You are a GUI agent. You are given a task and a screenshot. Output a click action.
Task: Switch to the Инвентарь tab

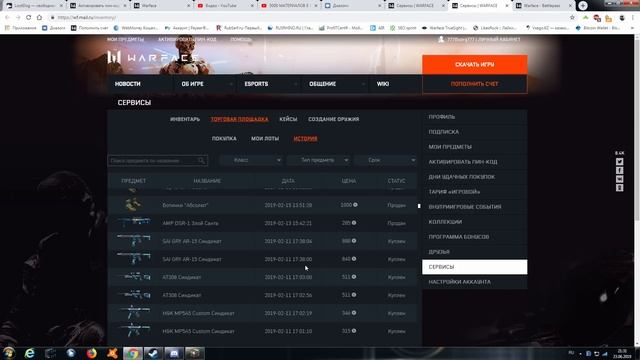click(185, 119)
